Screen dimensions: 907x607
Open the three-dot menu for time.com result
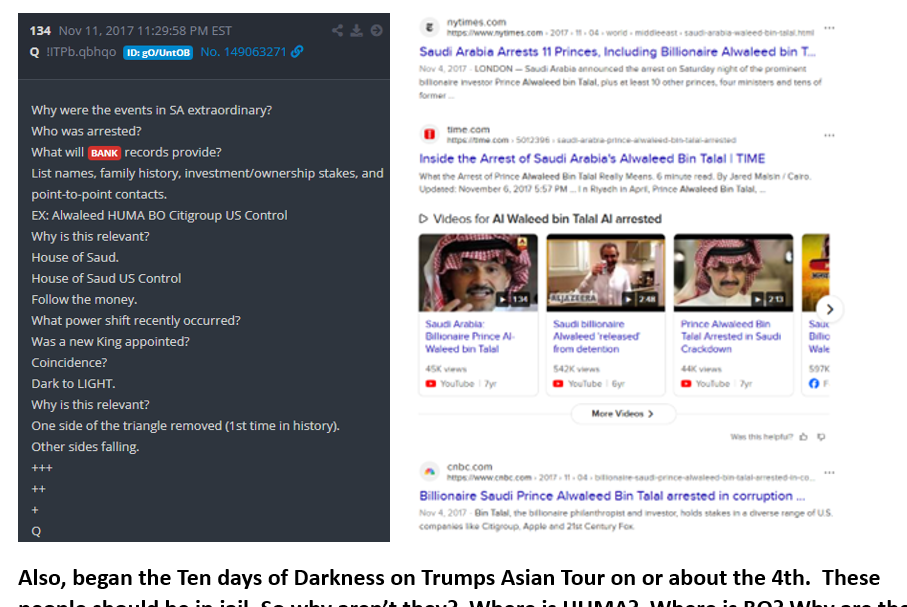click(829, 135)
